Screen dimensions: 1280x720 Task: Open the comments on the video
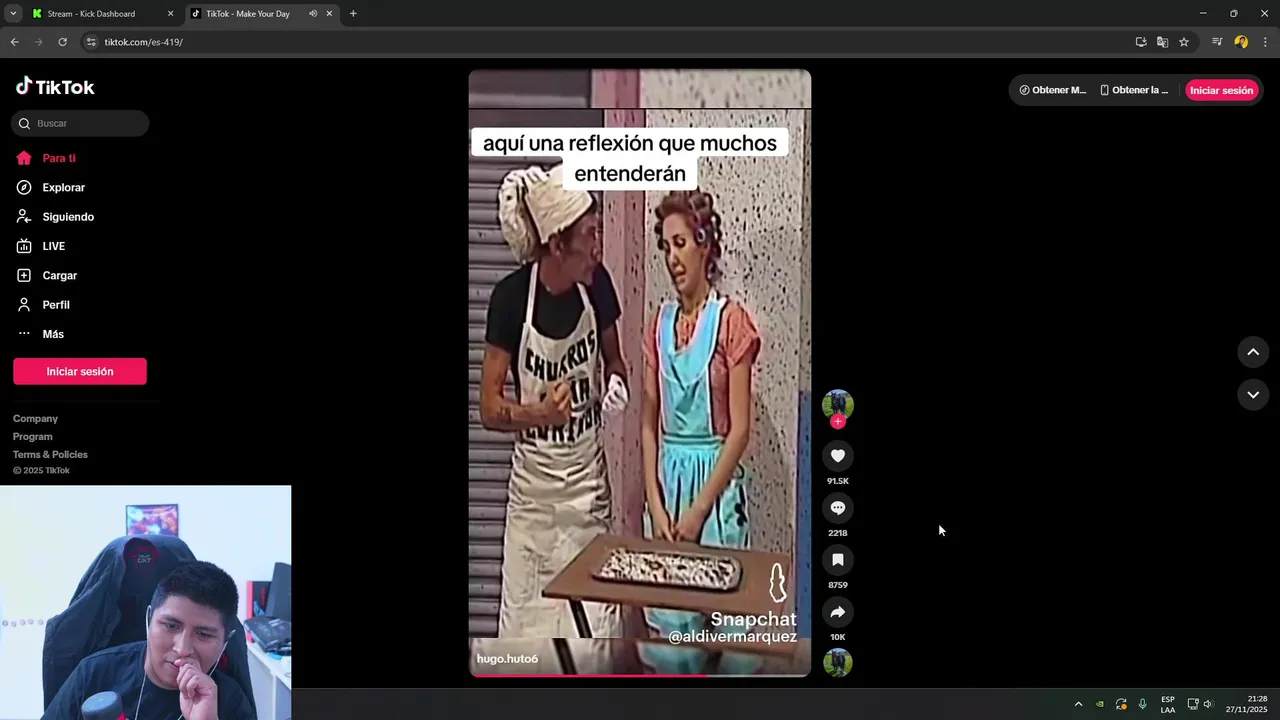(838, 508)
